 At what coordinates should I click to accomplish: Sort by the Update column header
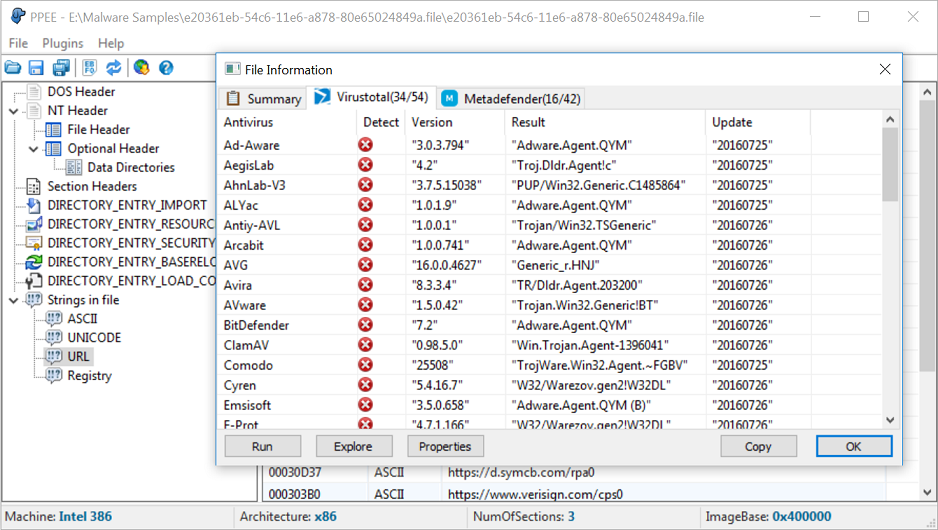click(x=758, y=122)
